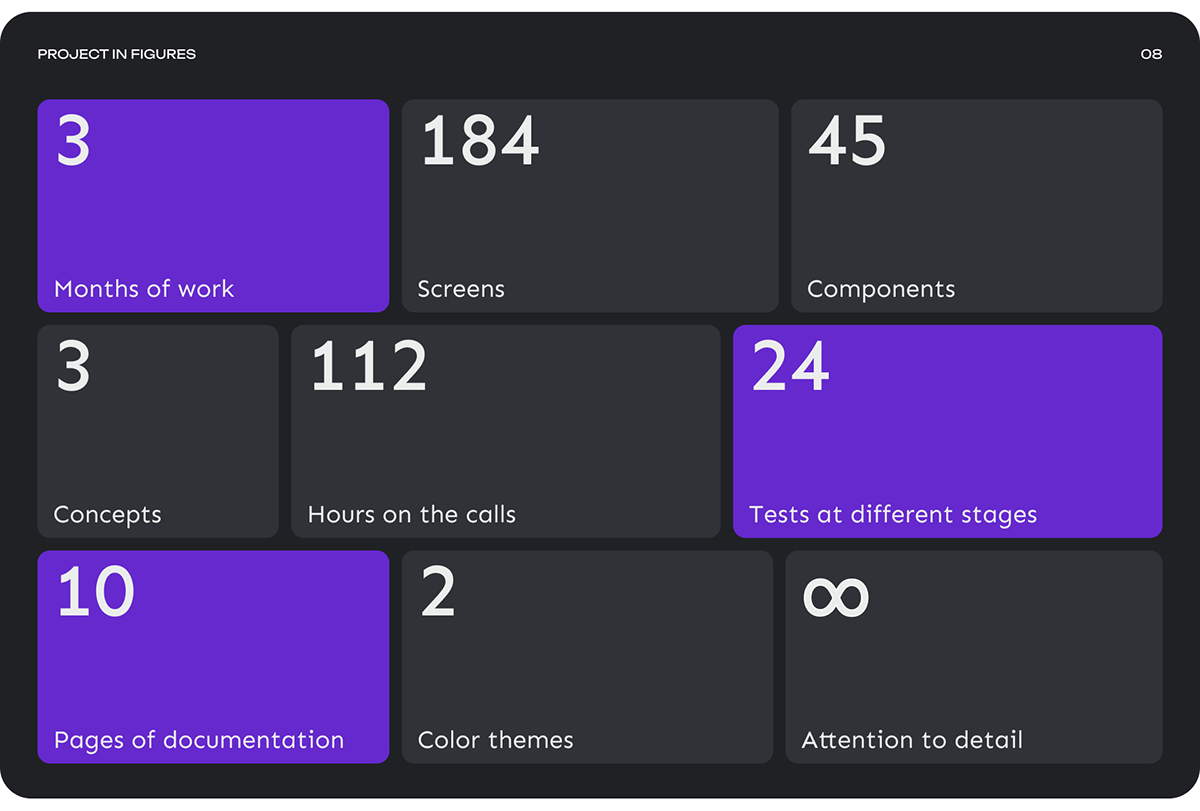This screenshot has width=1200, height=811.
Task: Click the "PROJECT IN FIGURES" heading
Action: coord(117,54)
